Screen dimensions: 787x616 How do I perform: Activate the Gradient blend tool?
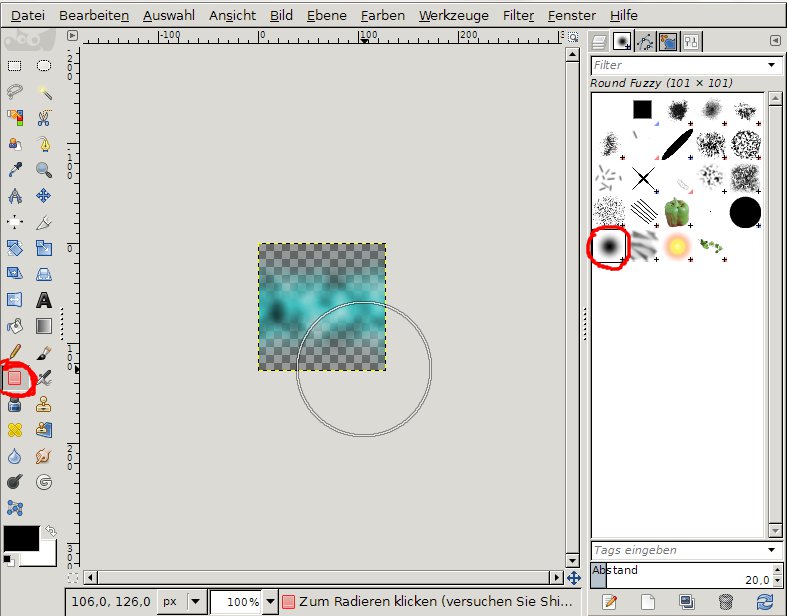(x=44, y=326)
